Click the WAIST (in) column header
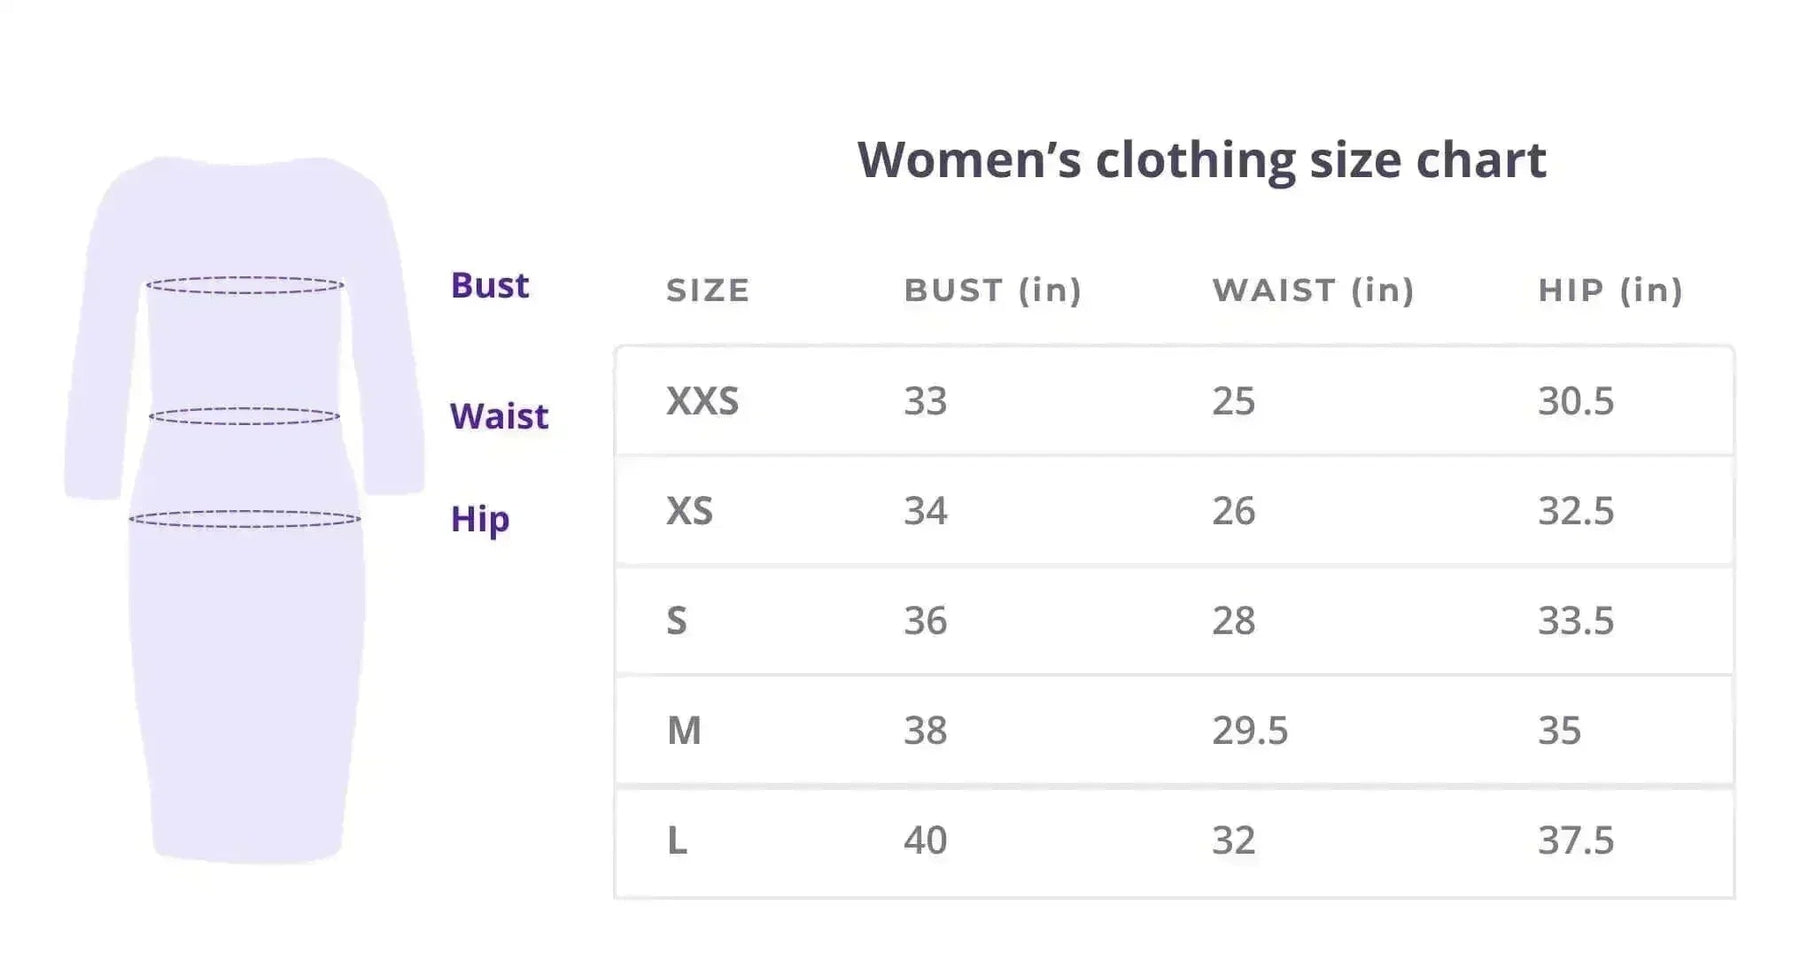The width and height of the screenshot is (1800, 960). click(x=1313, y=290)
